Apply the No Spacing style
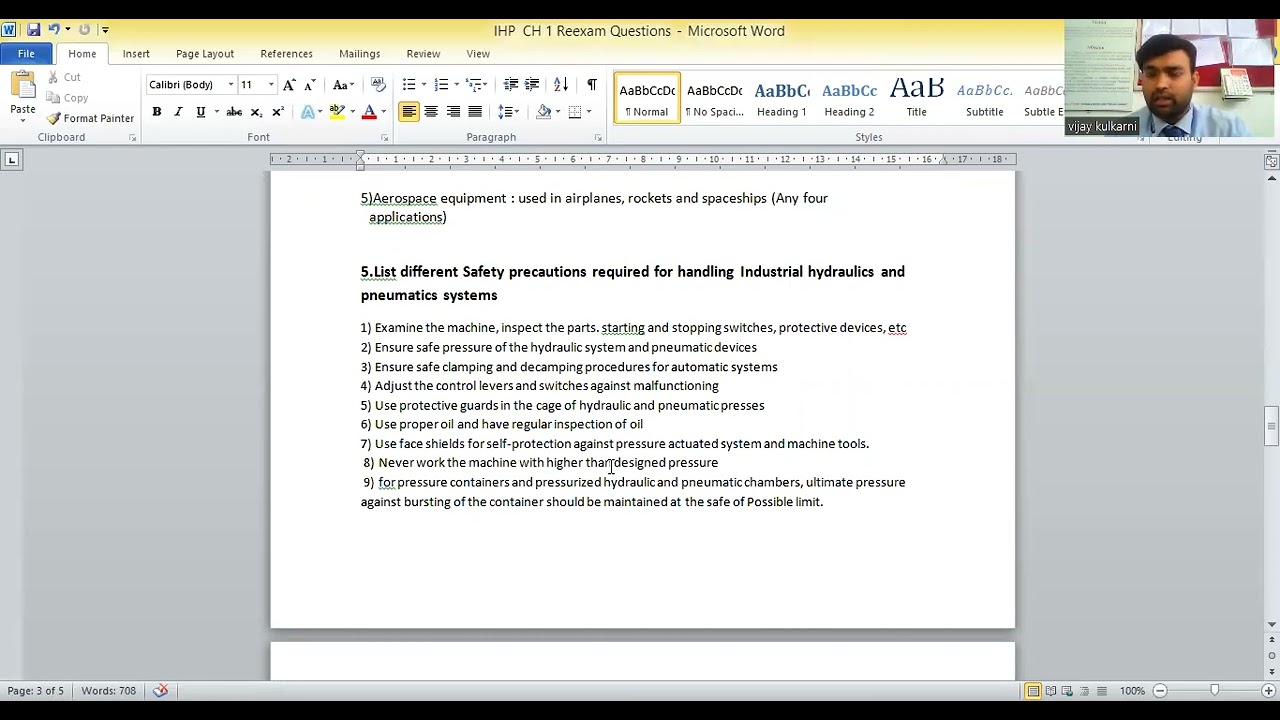 pyautogui.click(x=715, y=98)
